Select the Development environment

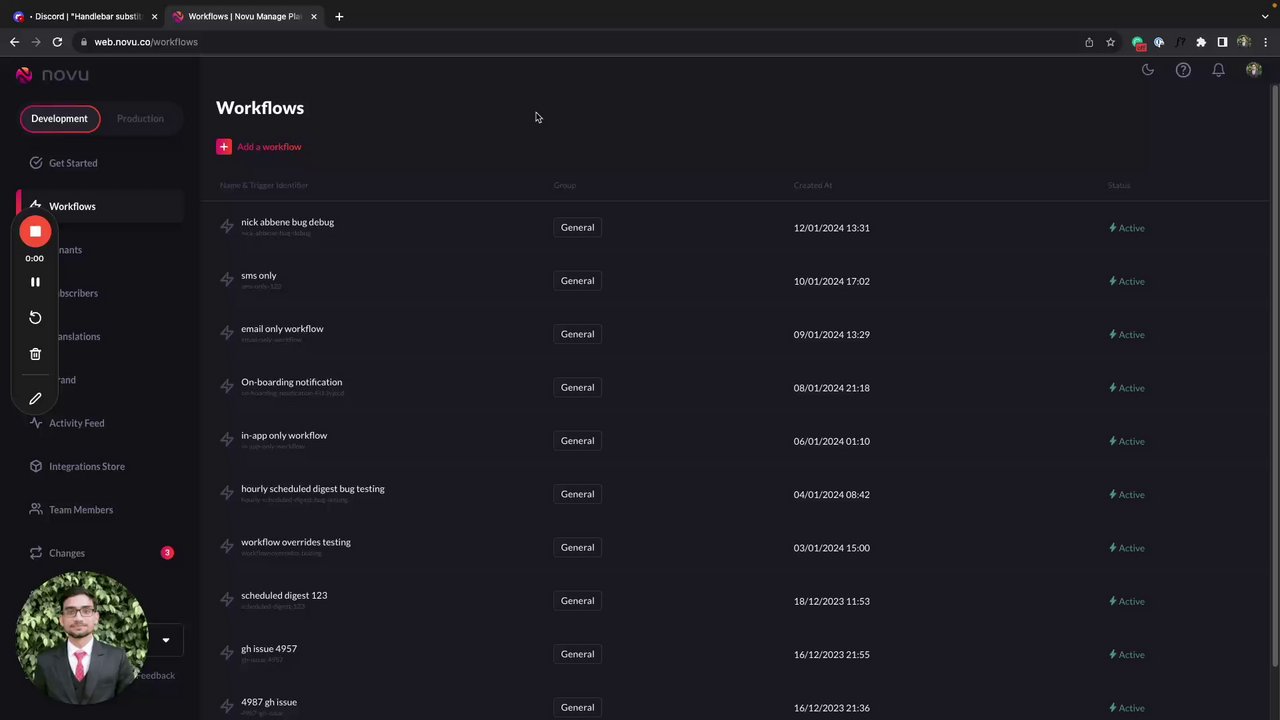click(x=59, y=118)
